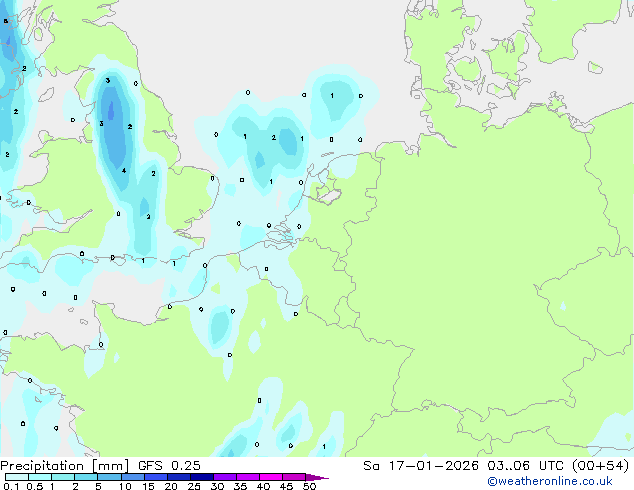Click the '10' legend scale label
Viewport: 634px width, 490px height.
pos(125,486)
